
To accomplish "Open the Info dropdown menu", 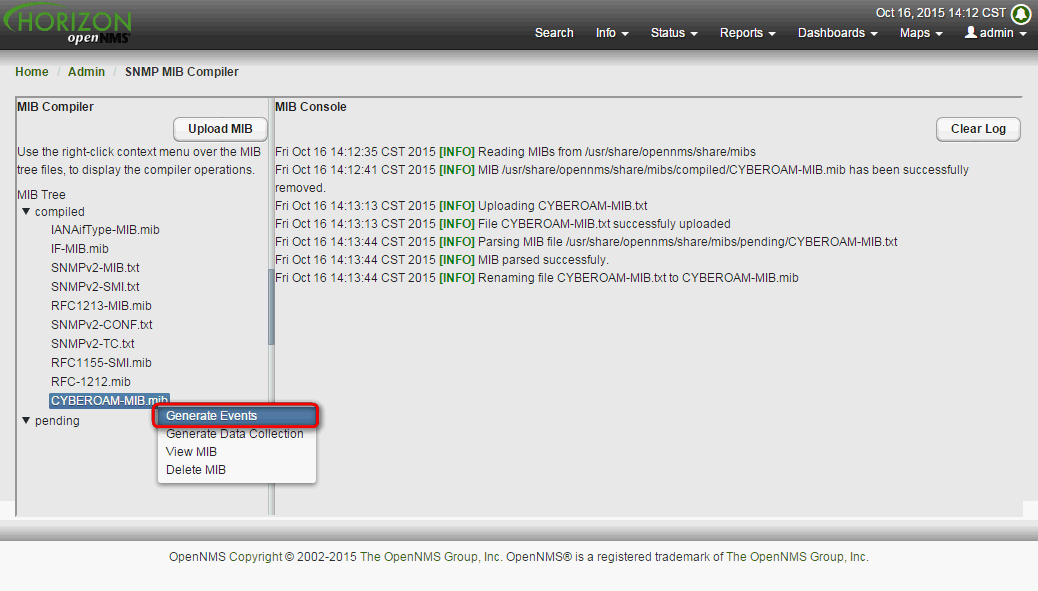I will [612, 33].
